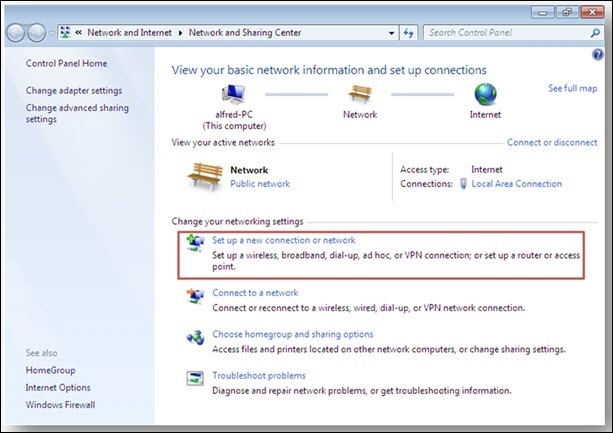
Task: Click the large bench icon under active networks
Action: [204, 177]
